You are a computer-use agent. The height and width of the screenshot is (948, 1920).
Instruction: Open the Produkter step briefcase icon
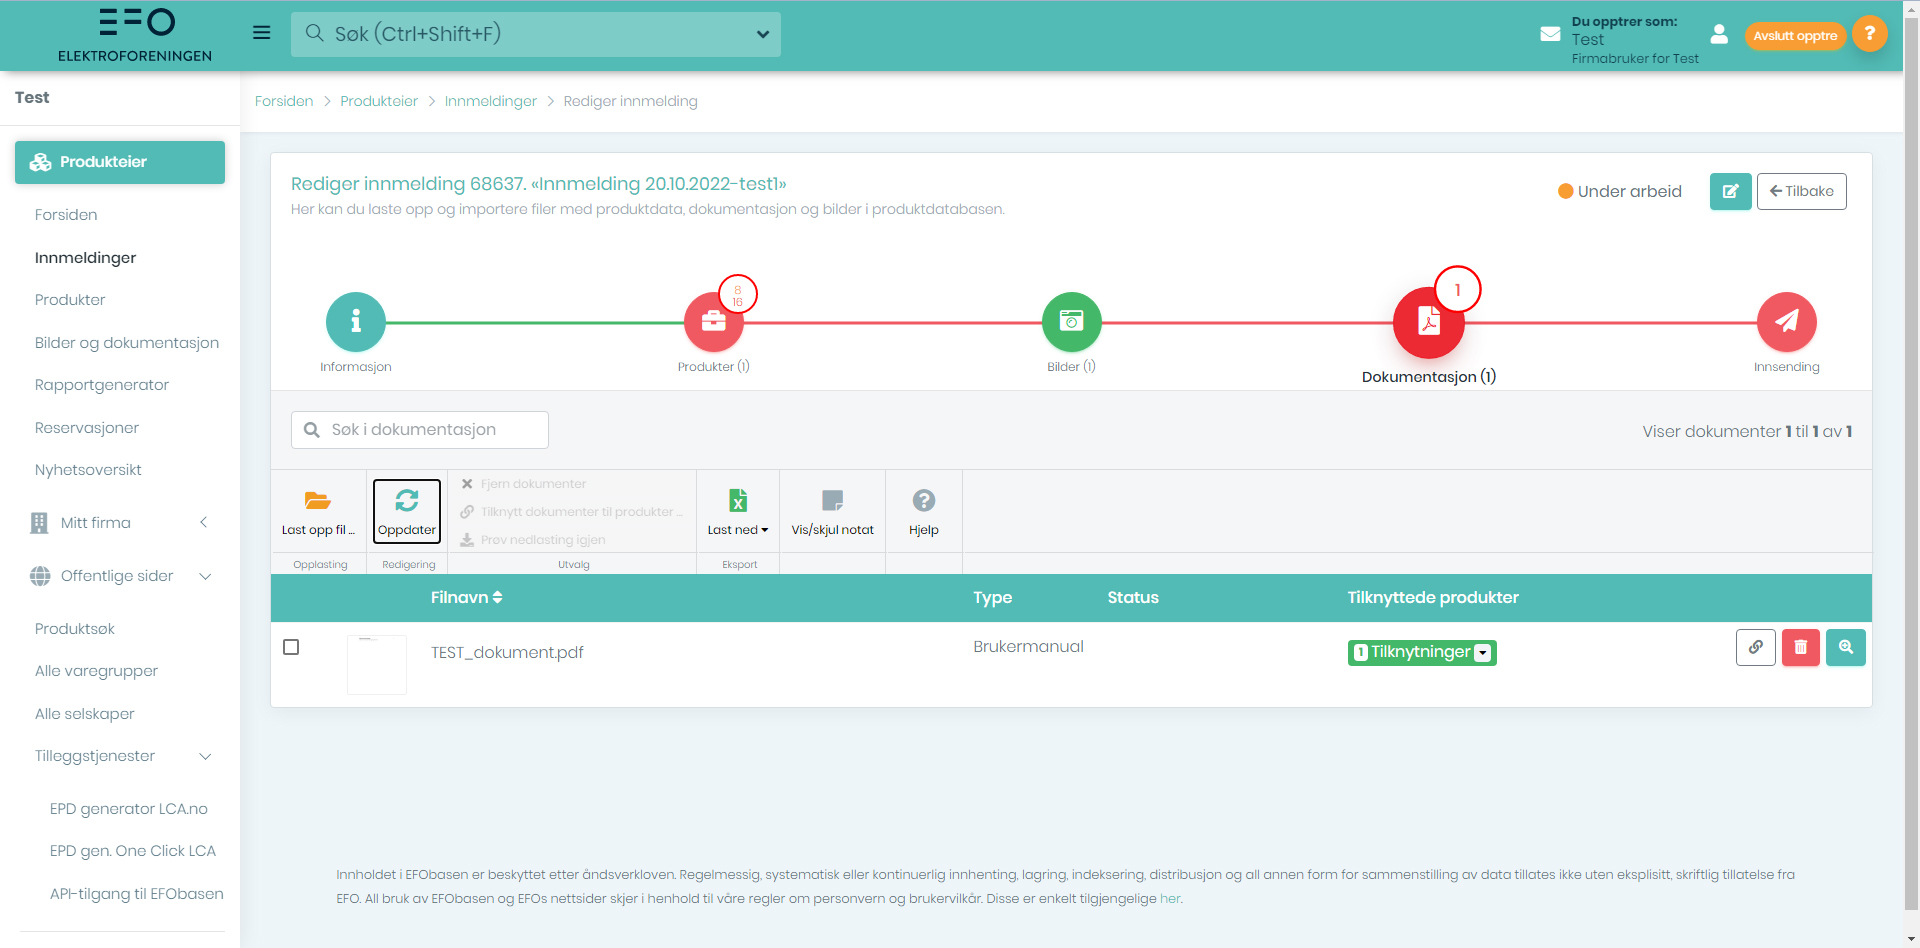pos(713,322)
